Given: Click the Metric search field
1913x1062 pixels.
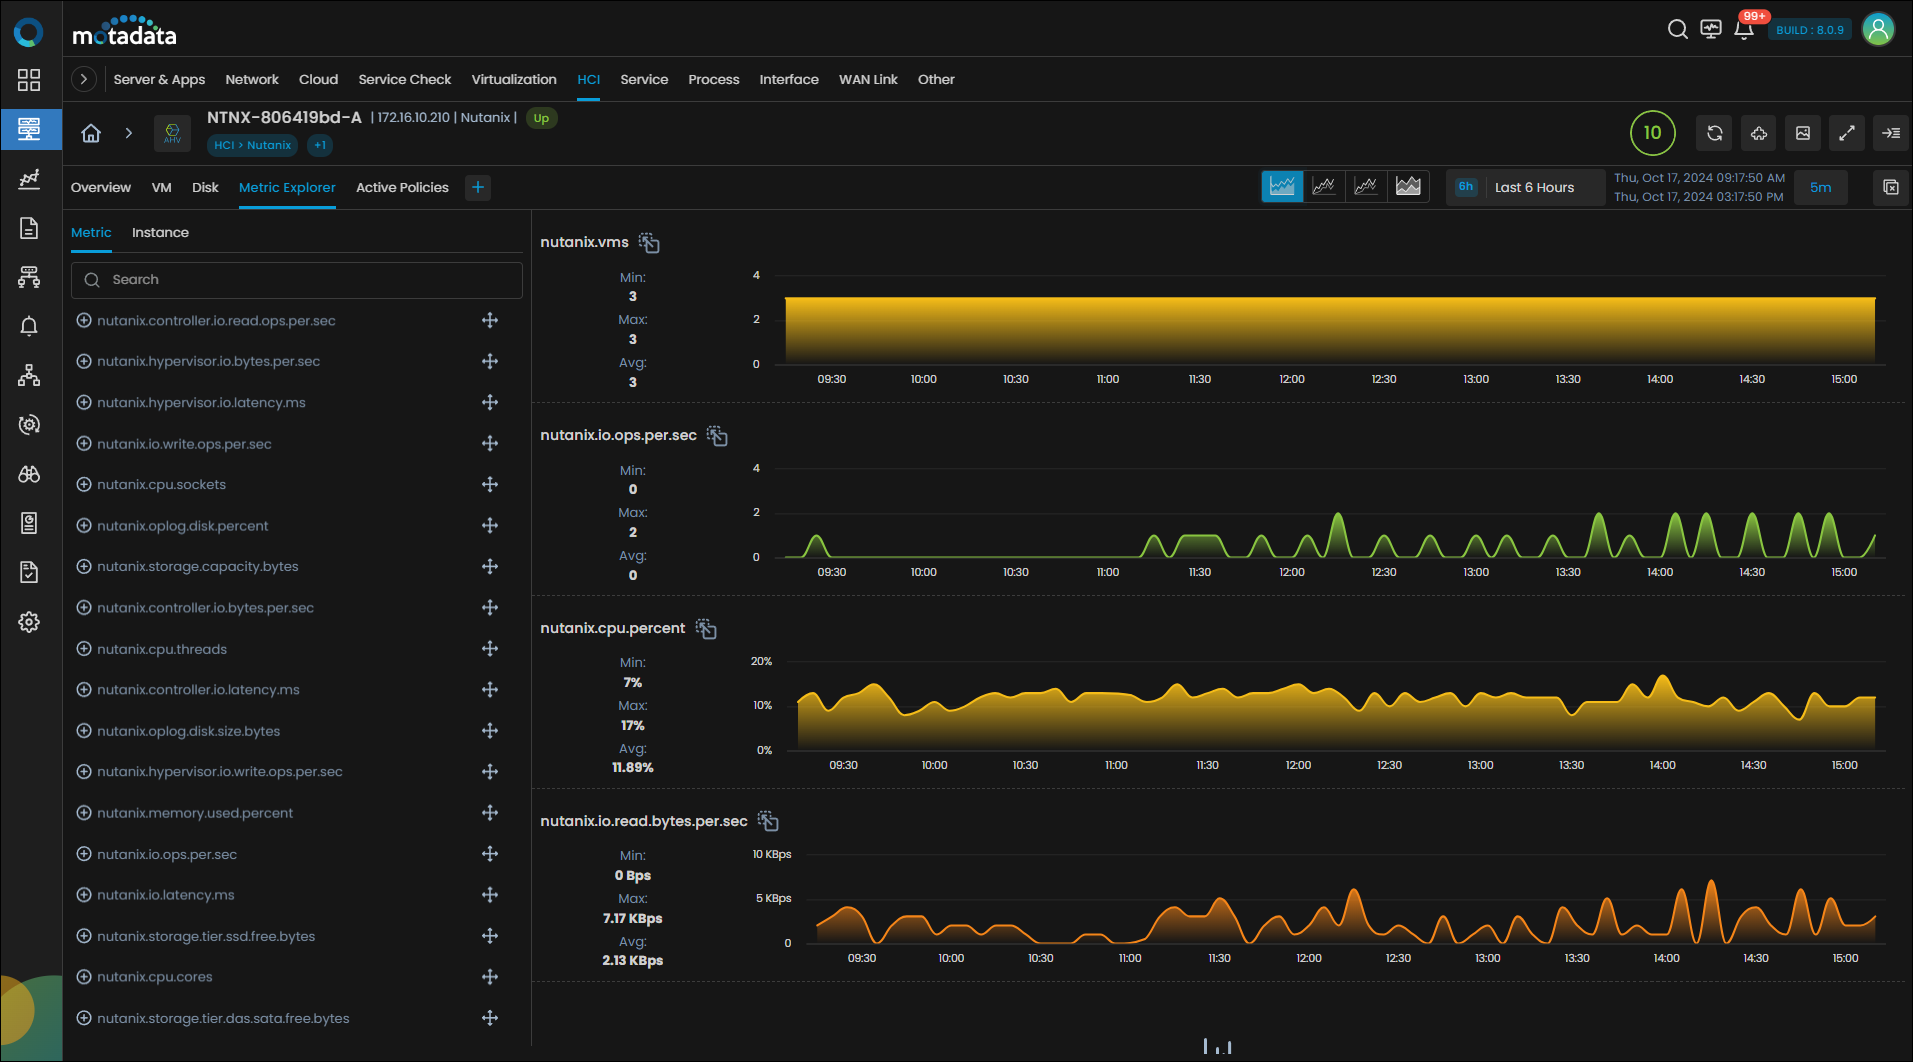Looking at the screenshot, I should [x=297, y=280].
